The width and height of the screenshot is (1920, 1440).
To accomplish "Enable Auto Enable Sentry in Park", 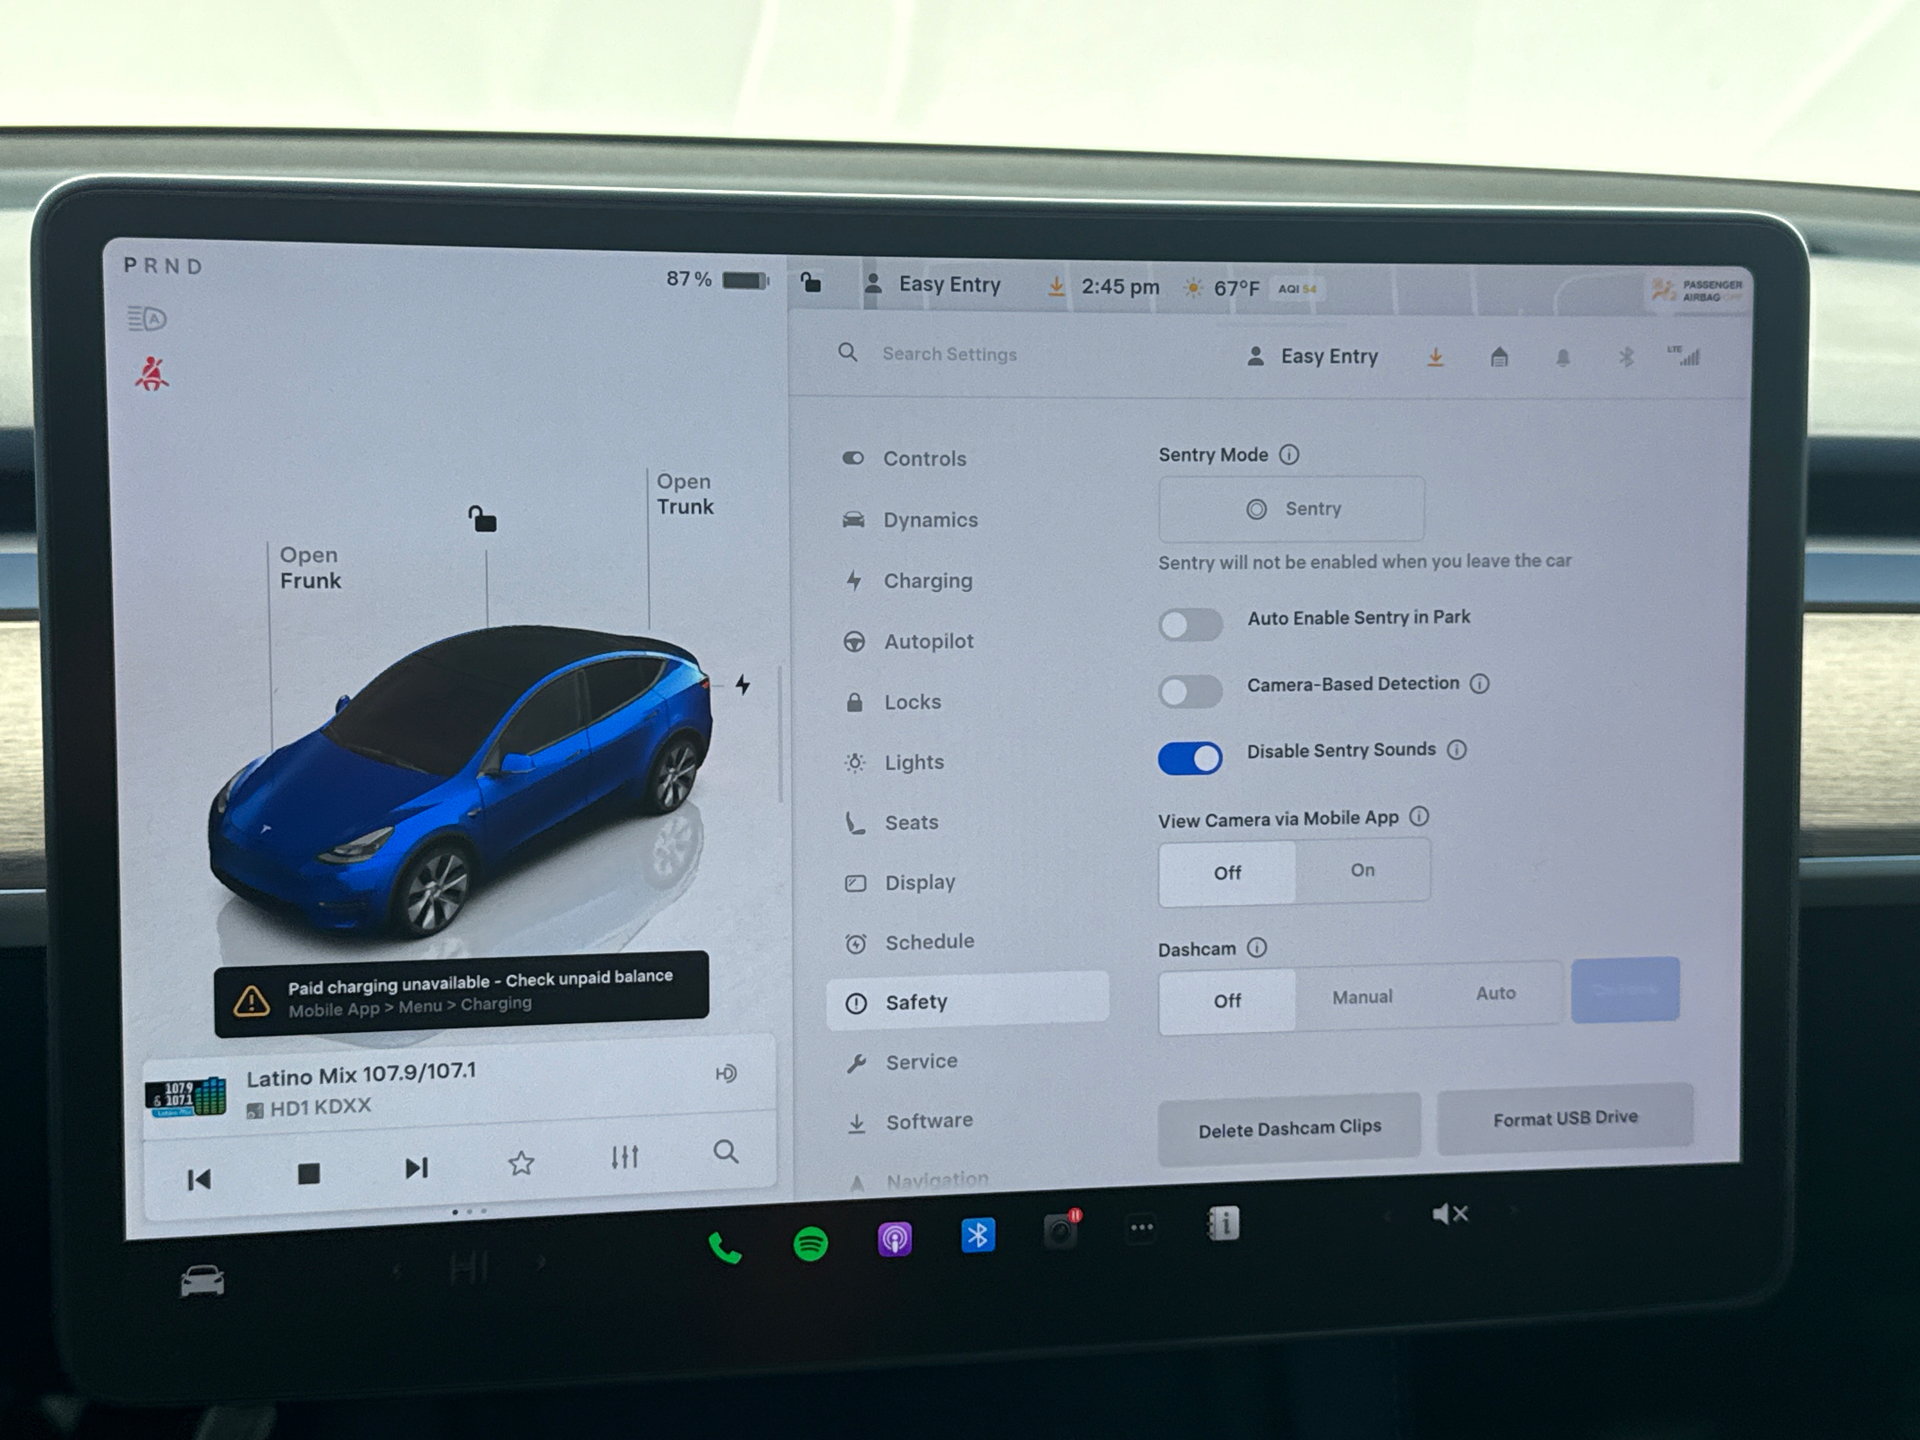I will pyautogui.click(x=1190, y=624).
